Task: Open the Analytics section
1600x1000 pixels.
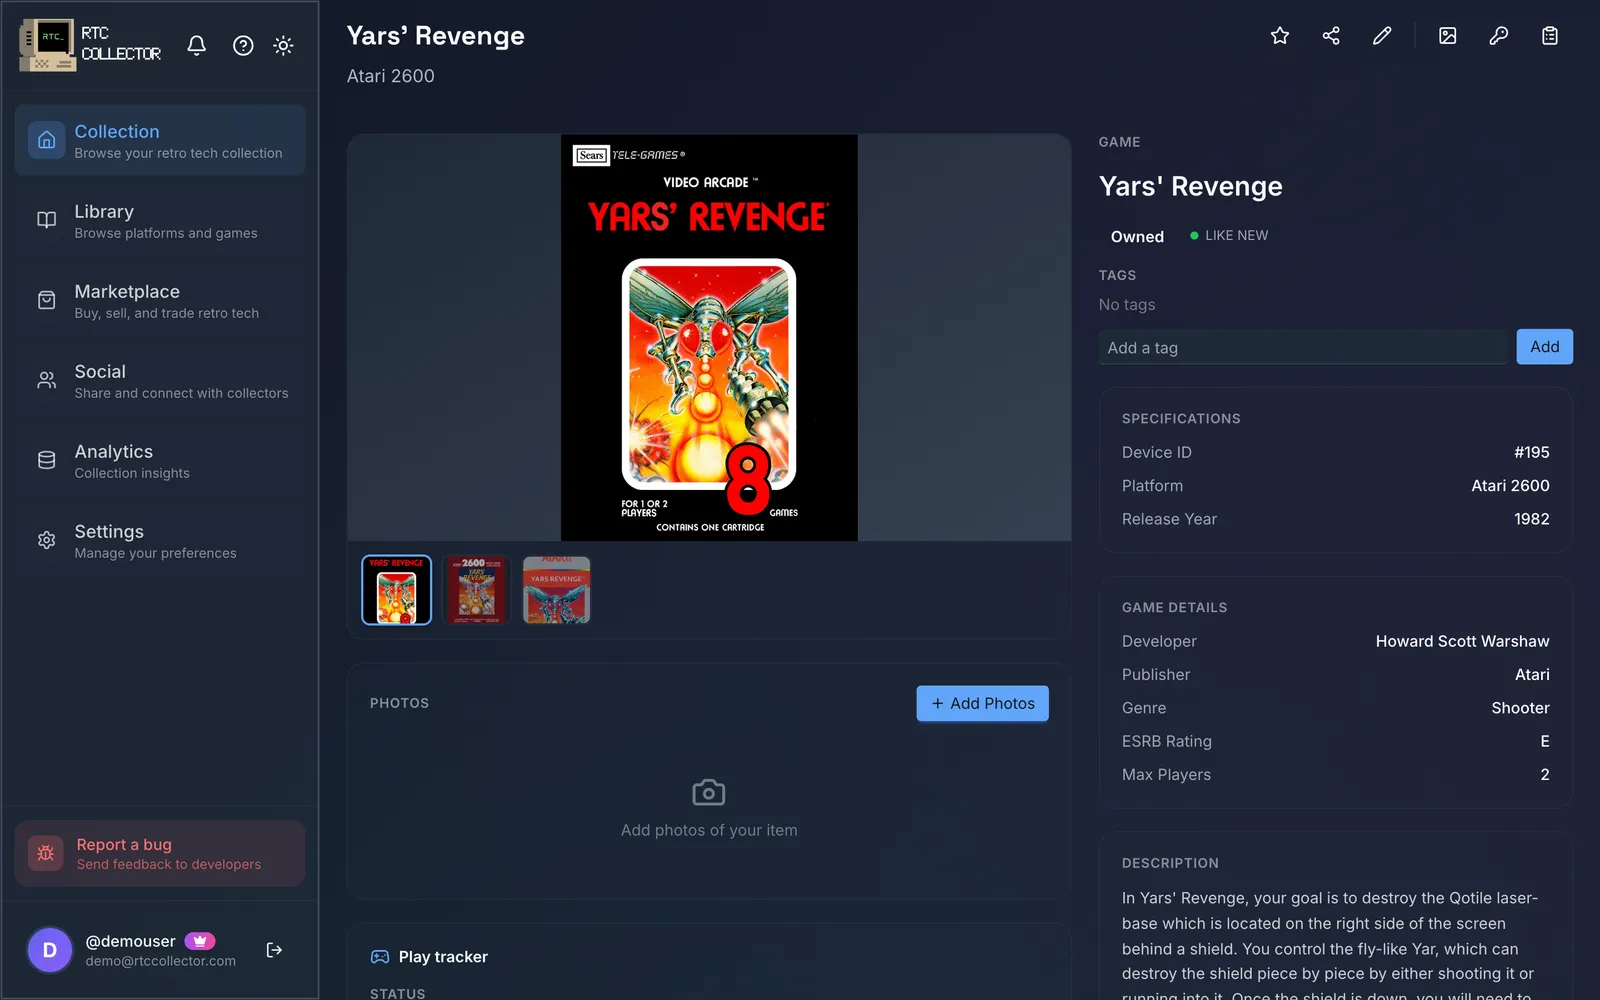Action: pos(160,460)
